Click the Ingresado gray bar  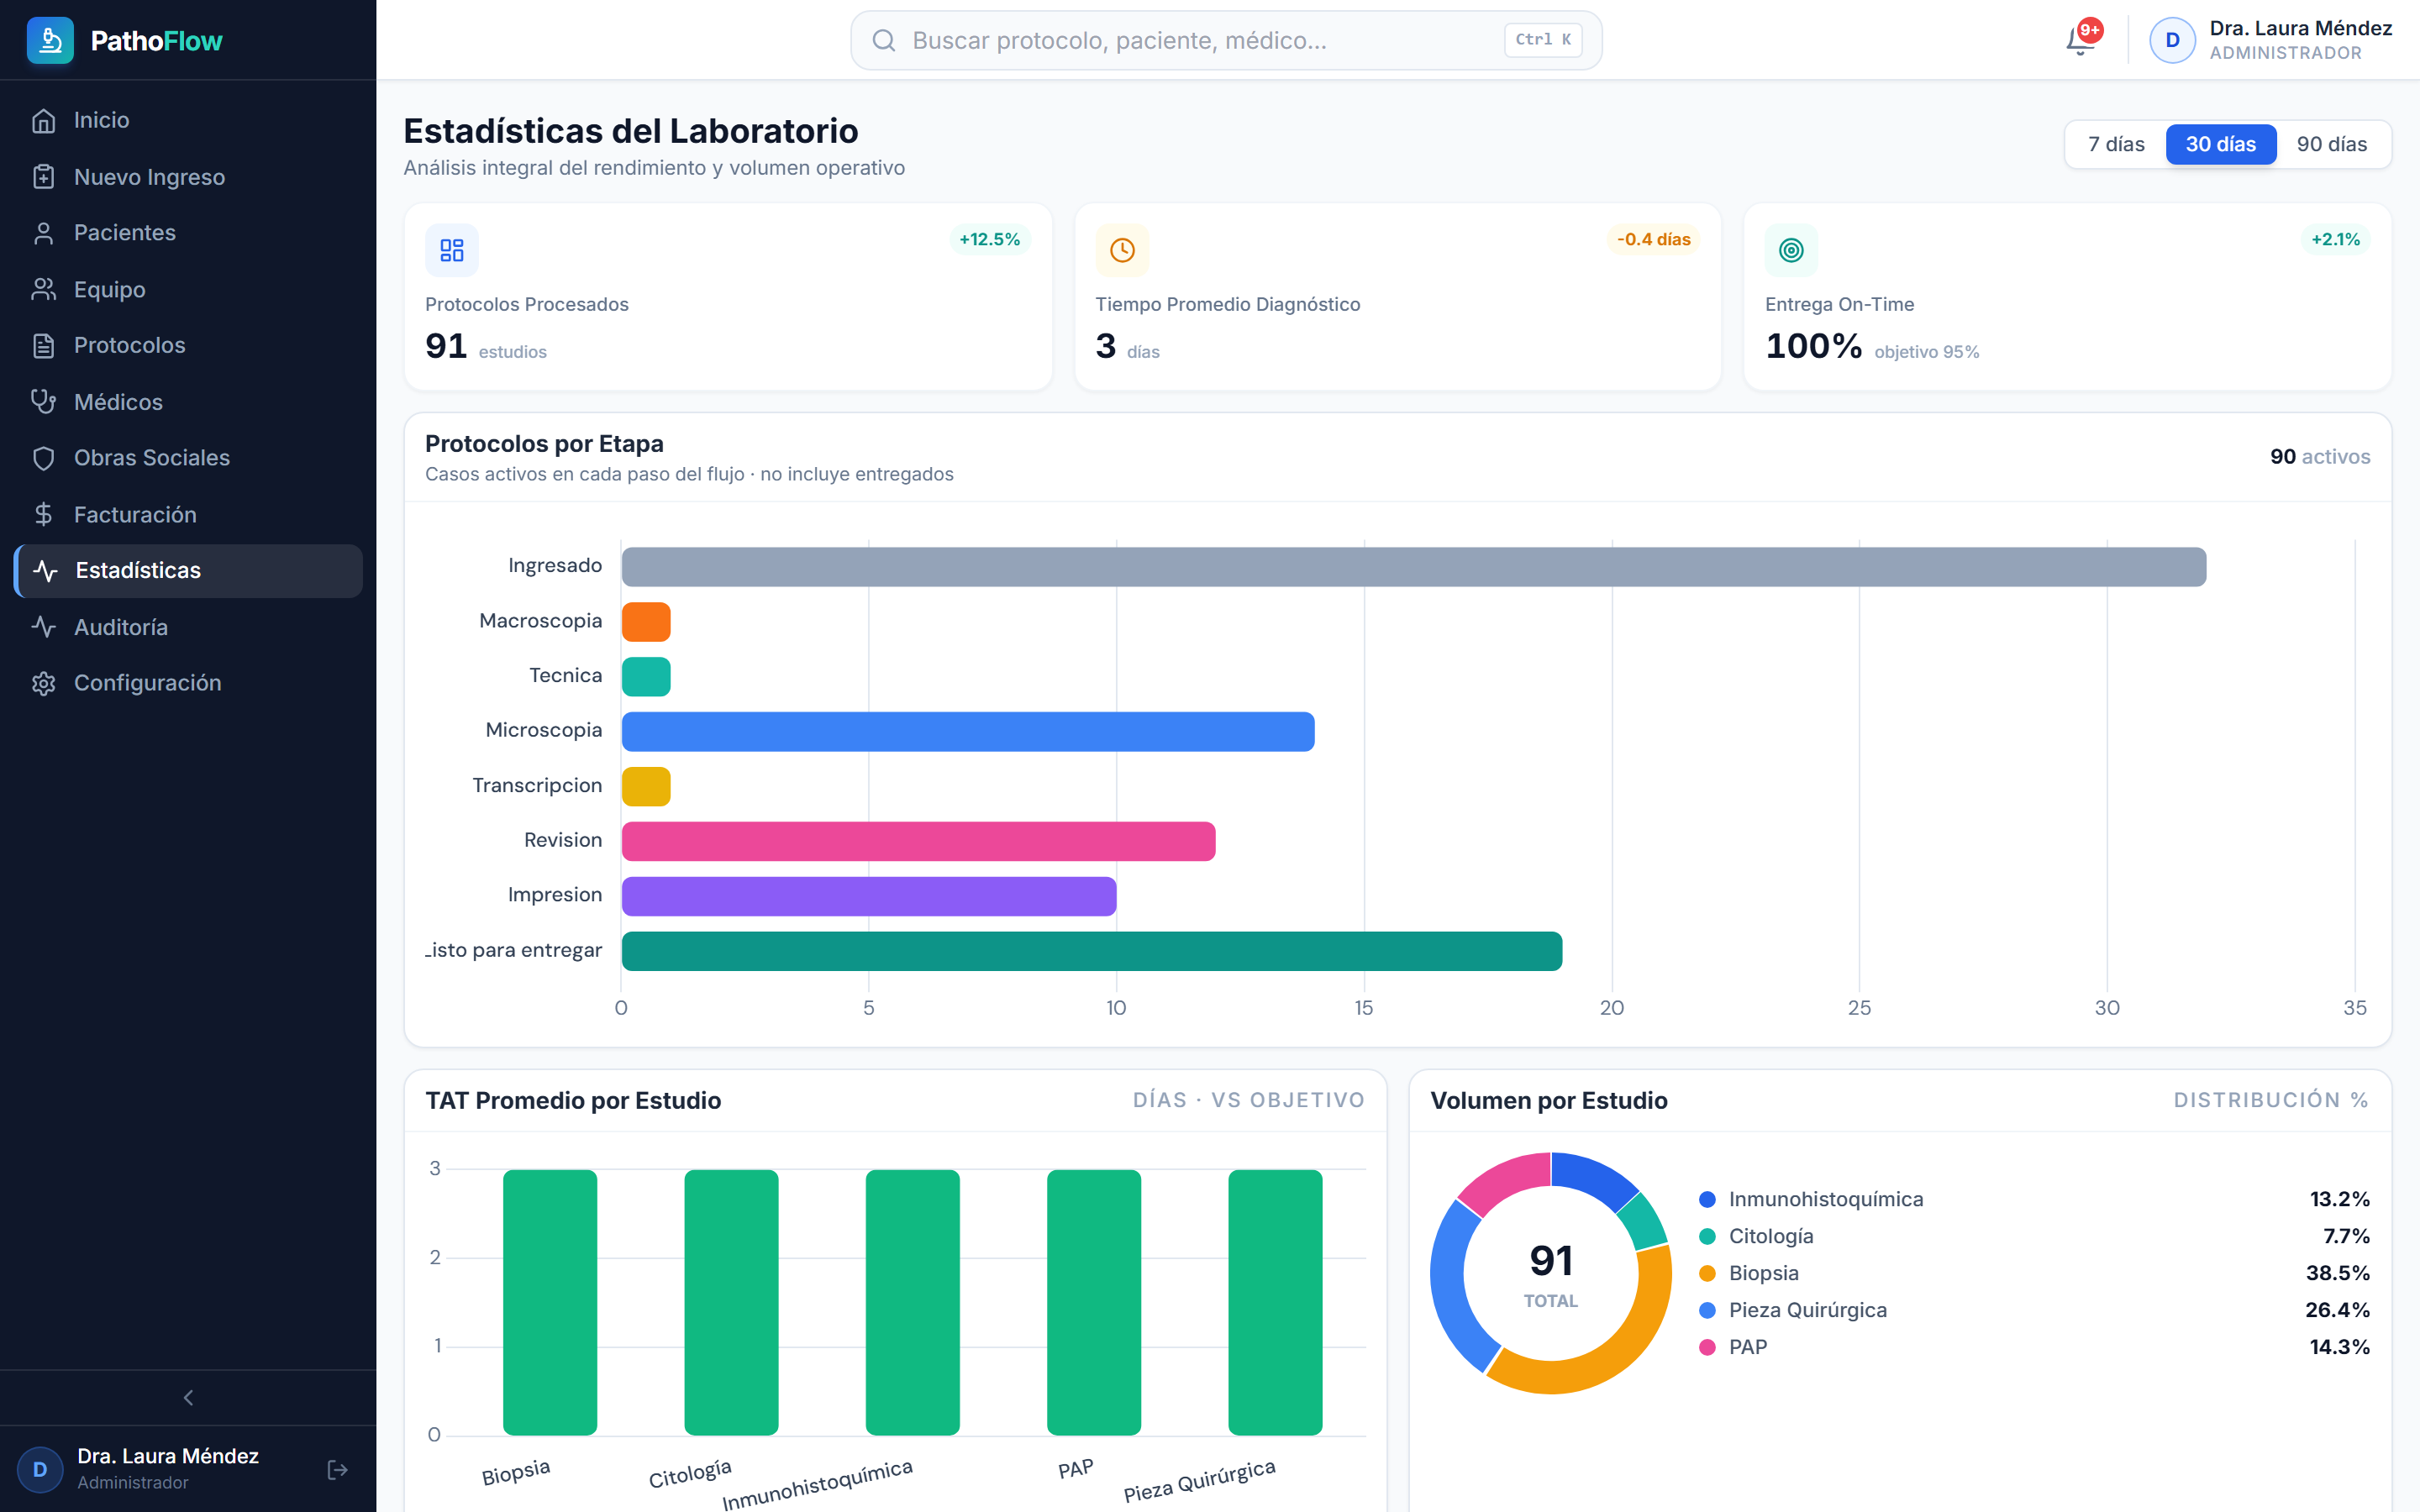pyautogui.click(x=1414, y=567)
